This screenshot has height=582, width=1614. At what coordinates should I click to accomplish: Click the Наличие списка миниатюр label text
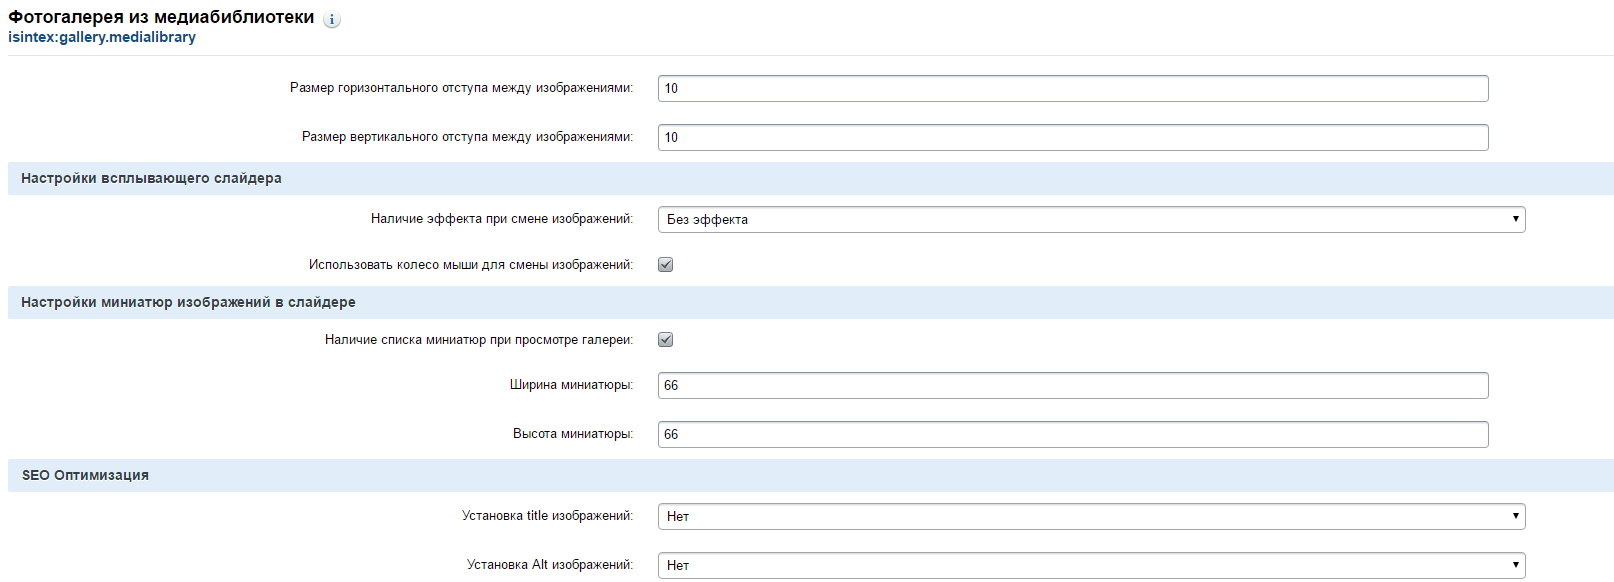[x=479, y=340]
